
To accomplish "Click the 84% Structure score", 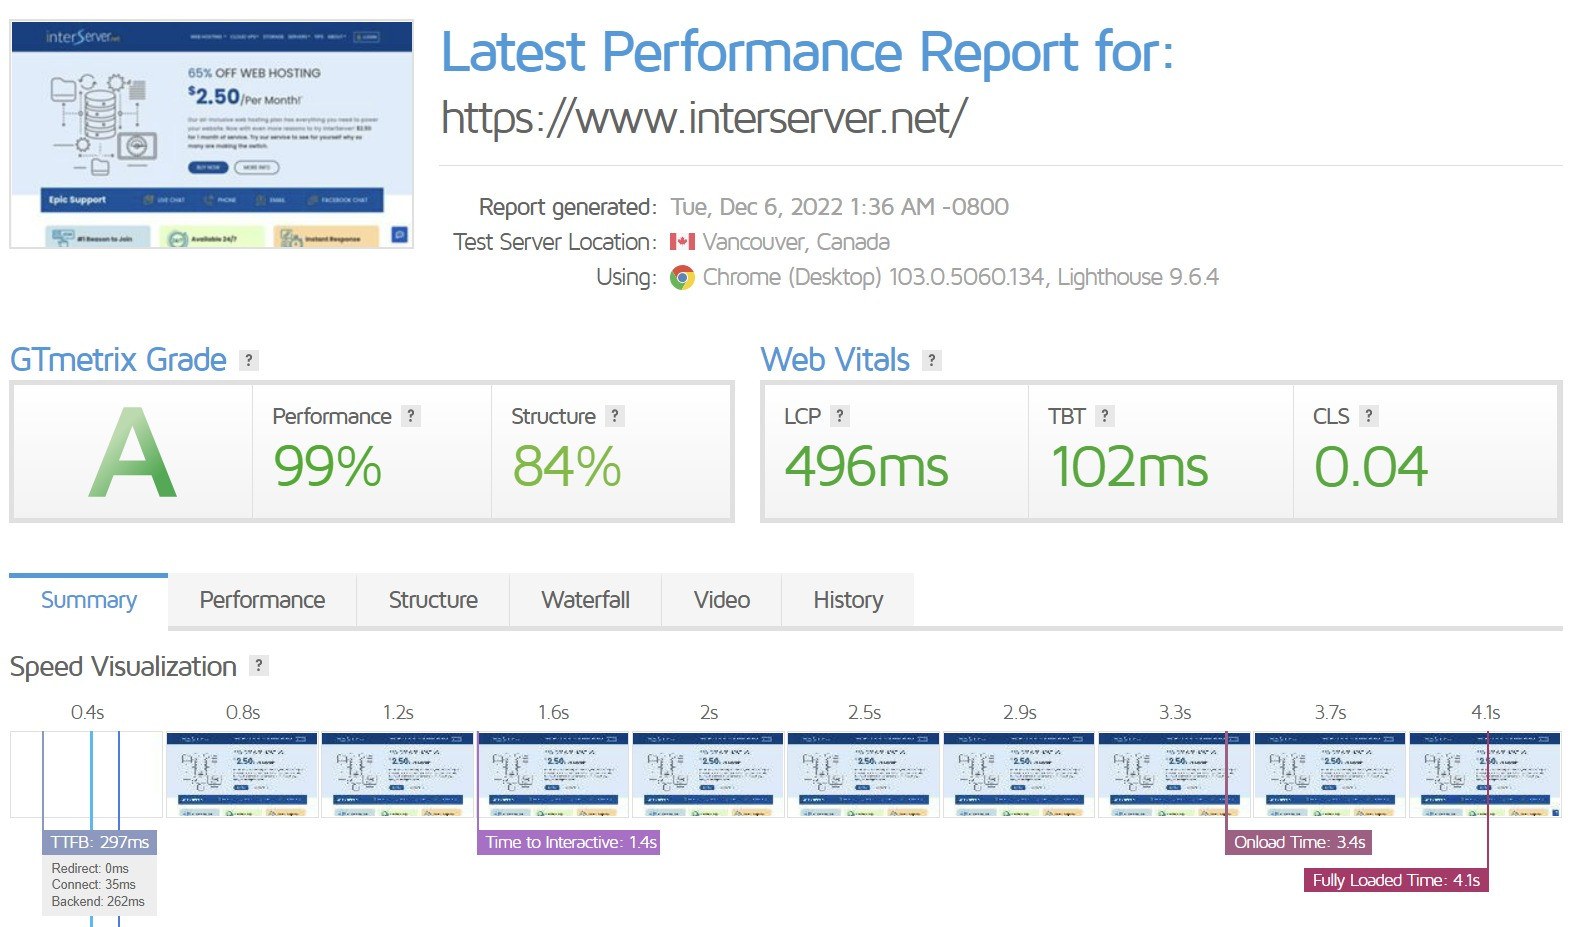I will coord(567,466).
